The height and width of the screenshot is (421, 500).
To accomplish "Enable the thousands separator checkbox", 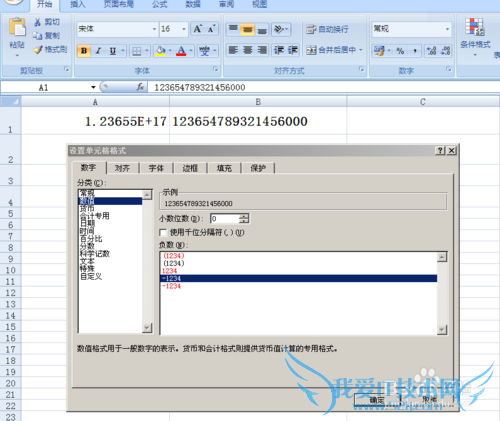I will pos(163,232).
